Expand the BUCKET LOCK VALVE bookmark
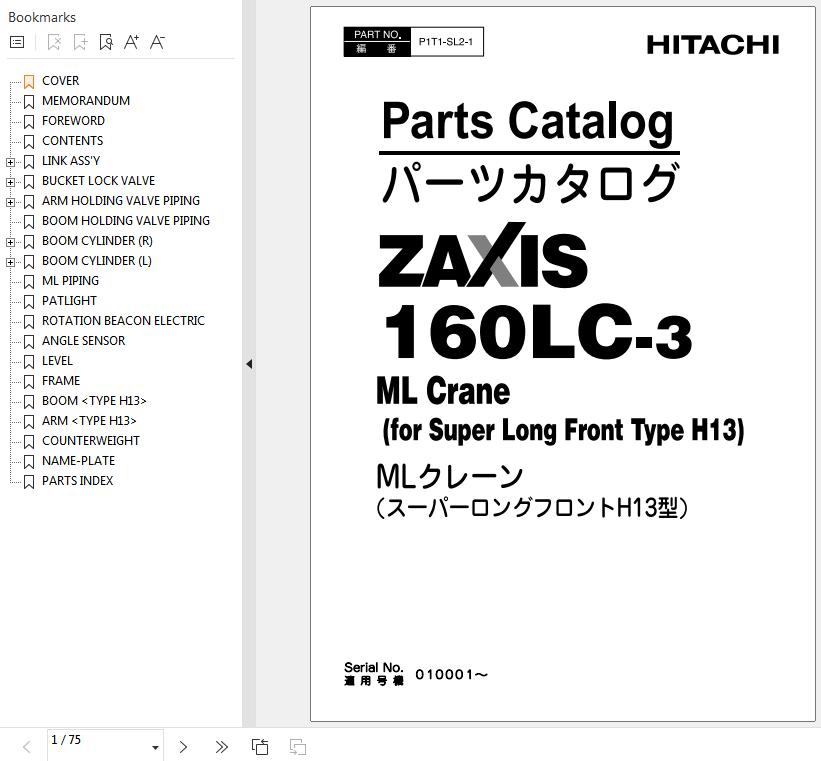 (10, 182)
